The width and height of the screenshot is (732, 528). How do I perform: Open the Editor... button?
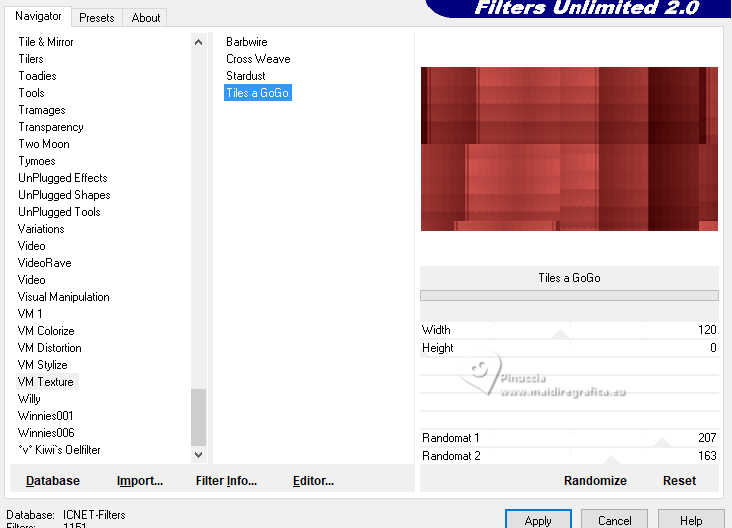pos(313,481)
